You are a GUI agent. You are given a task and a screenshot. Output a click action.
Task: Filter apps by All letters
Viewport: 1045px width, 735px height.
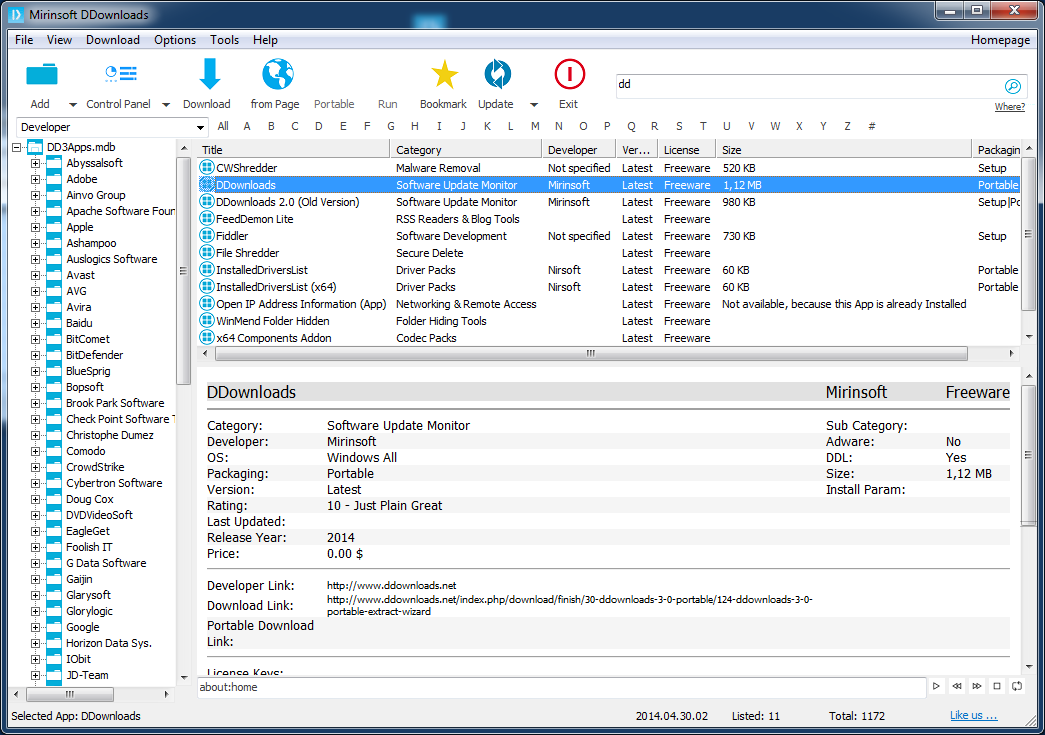223,126
